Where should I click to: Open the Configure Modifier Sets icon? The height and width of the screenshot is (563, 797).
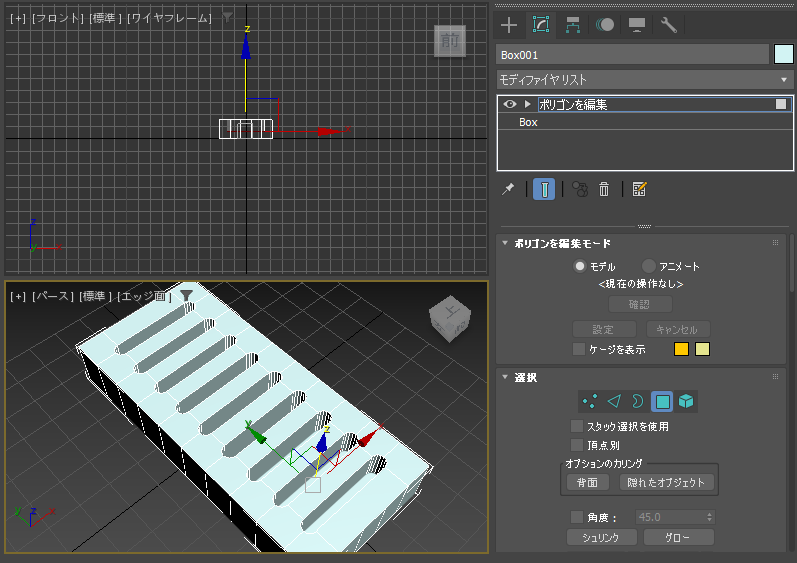pos(639,189)
